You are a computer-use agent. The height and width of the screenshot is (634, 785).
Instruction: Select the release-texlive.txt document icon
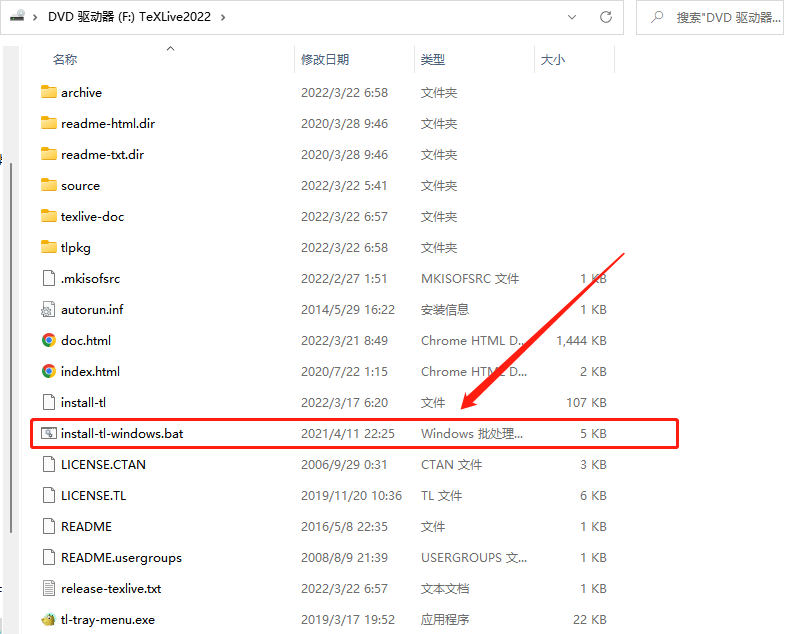pos(49,588)
